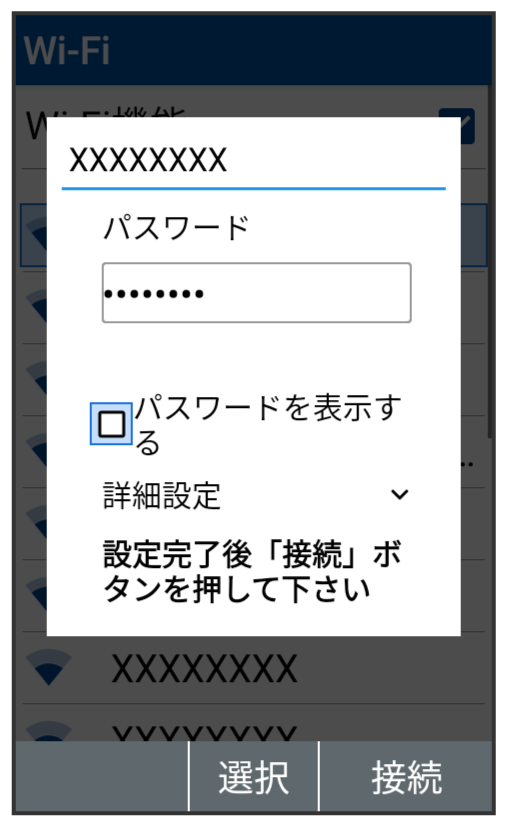Click the dialog title XXXXXXXX
This screenshot has width=507, height=826.
[148, 160]
